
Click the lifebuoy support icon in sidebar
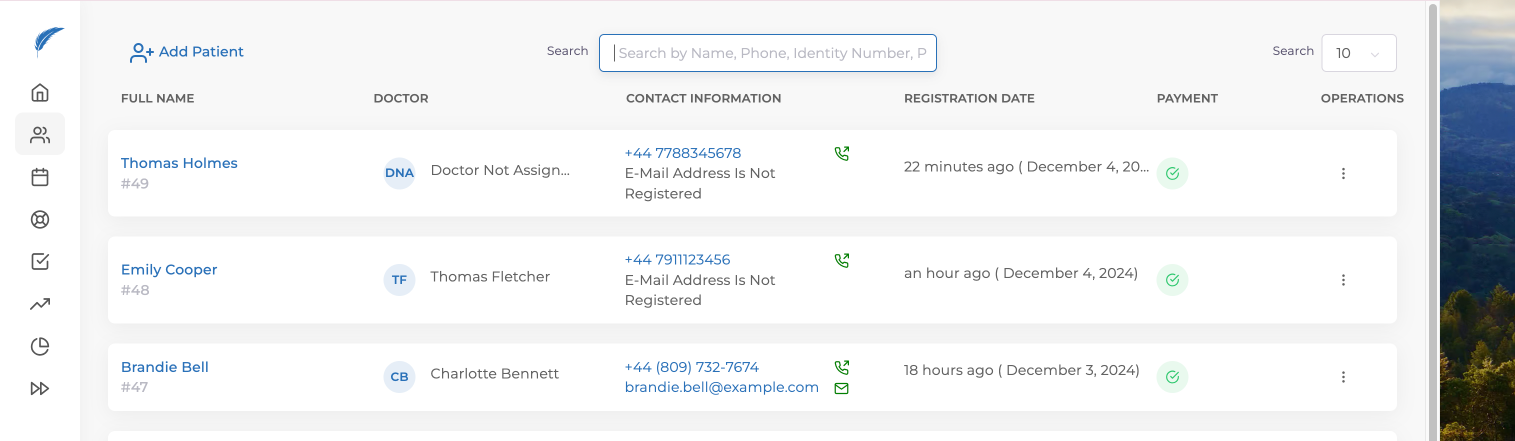(40, 220)
